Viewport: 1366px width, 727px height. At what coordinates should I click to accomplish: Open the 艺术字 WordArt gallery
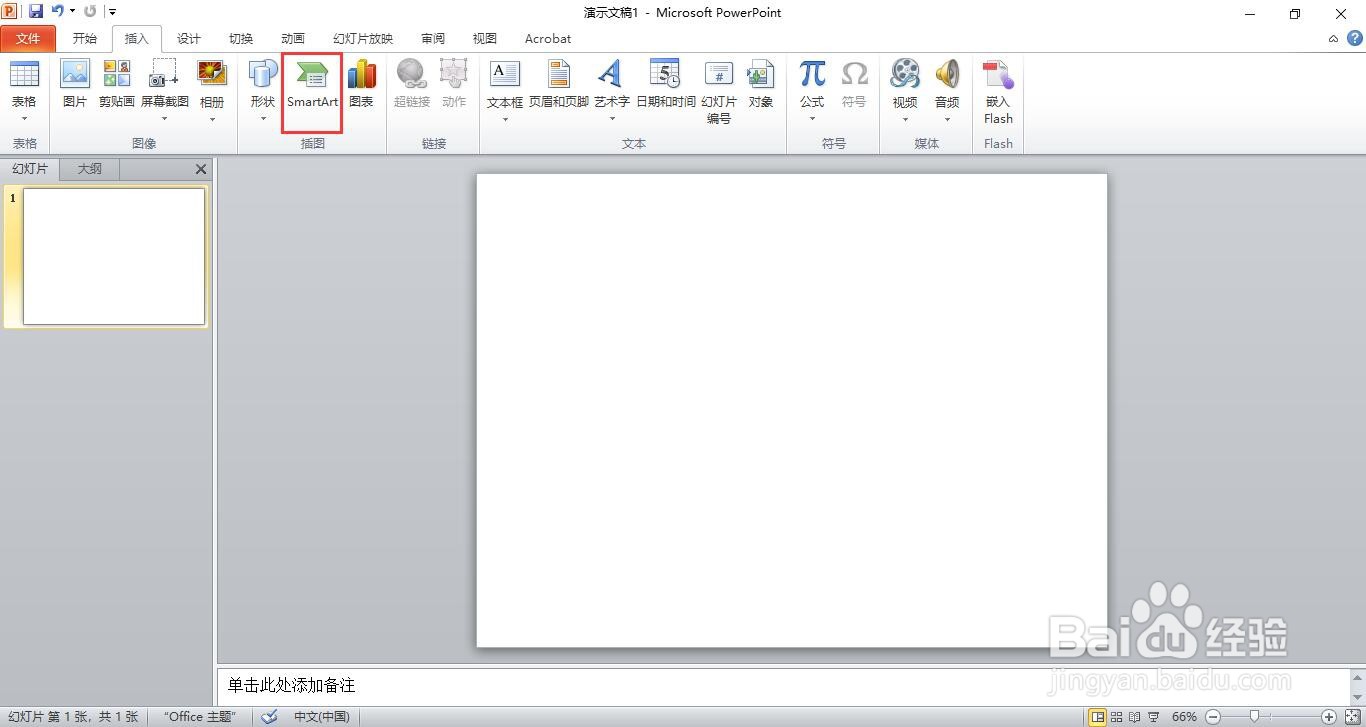[611, 74]
